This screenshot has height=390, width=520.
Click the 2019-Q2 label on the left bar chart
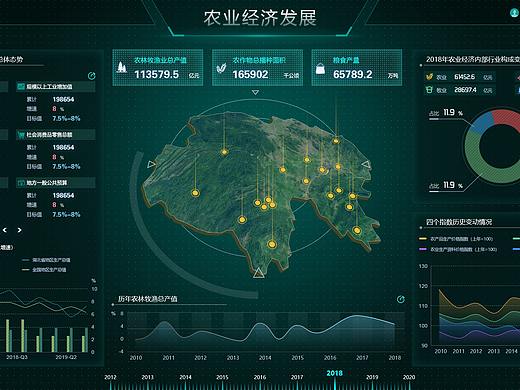pyautogui.click(x=66, y=357)
